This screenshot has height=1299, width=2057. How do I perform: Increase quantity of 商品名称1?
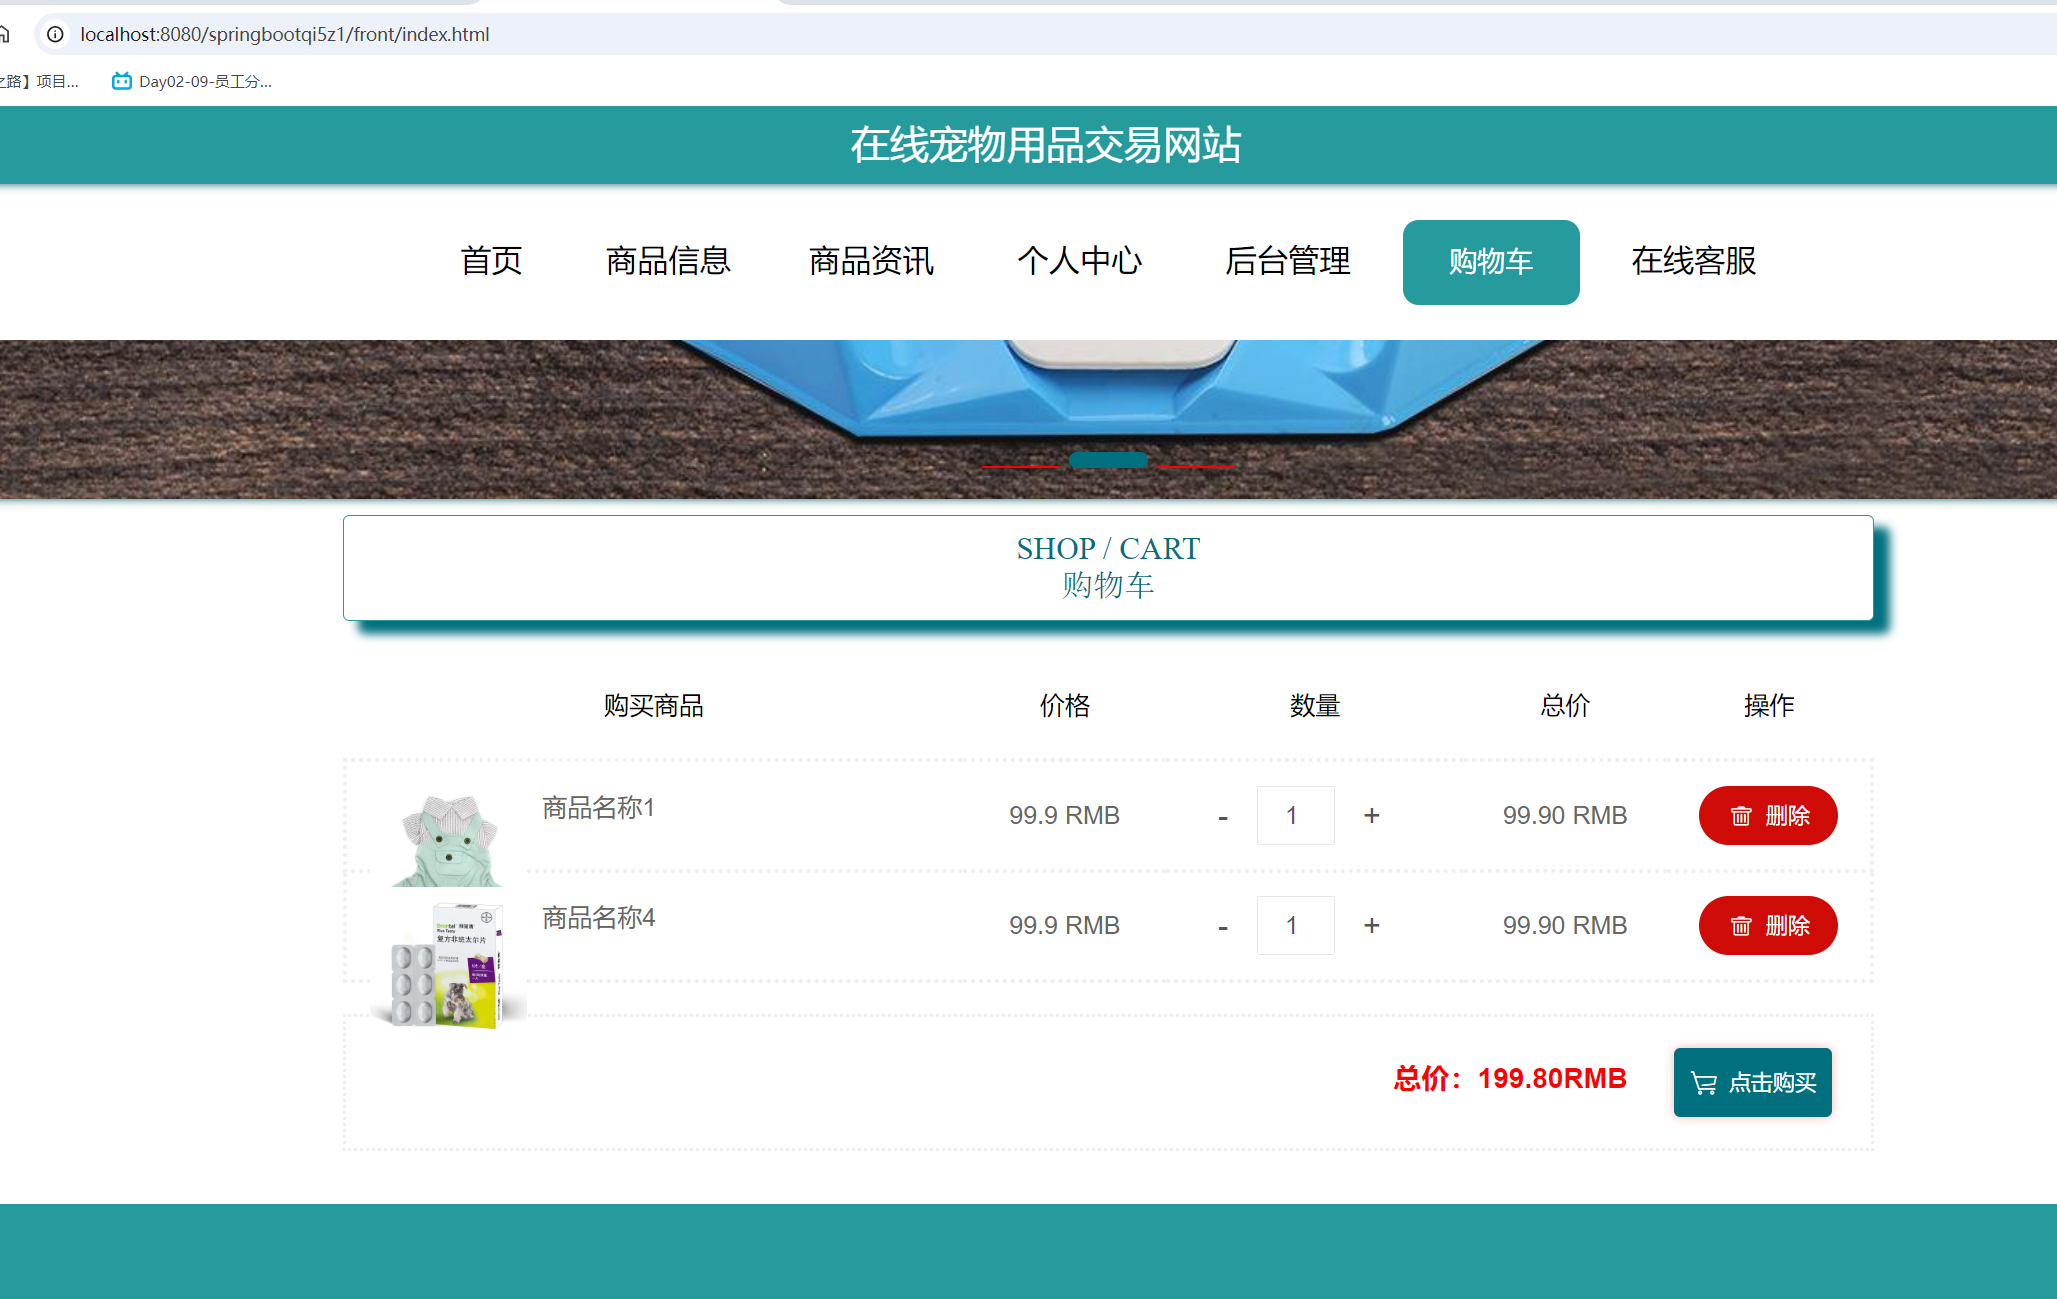point(1371,815)
